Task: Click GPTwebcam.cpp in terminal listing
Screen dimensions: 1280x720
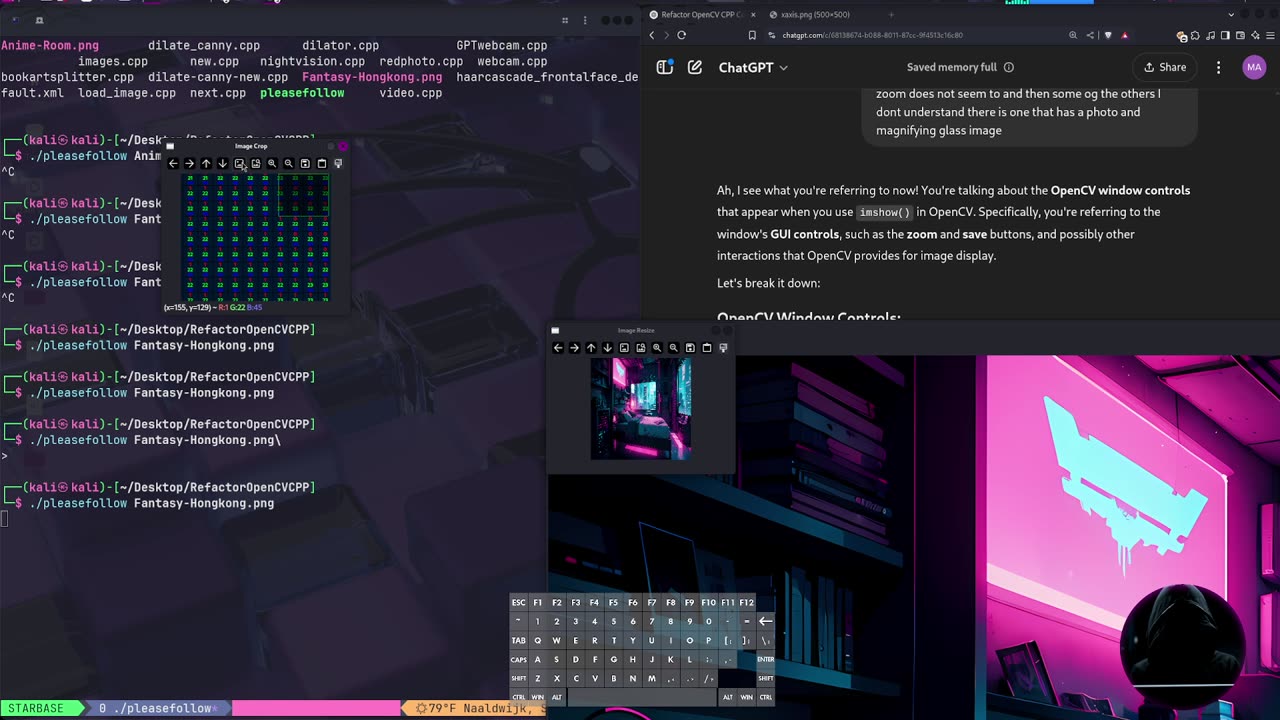Action: (x=502, y=45)
